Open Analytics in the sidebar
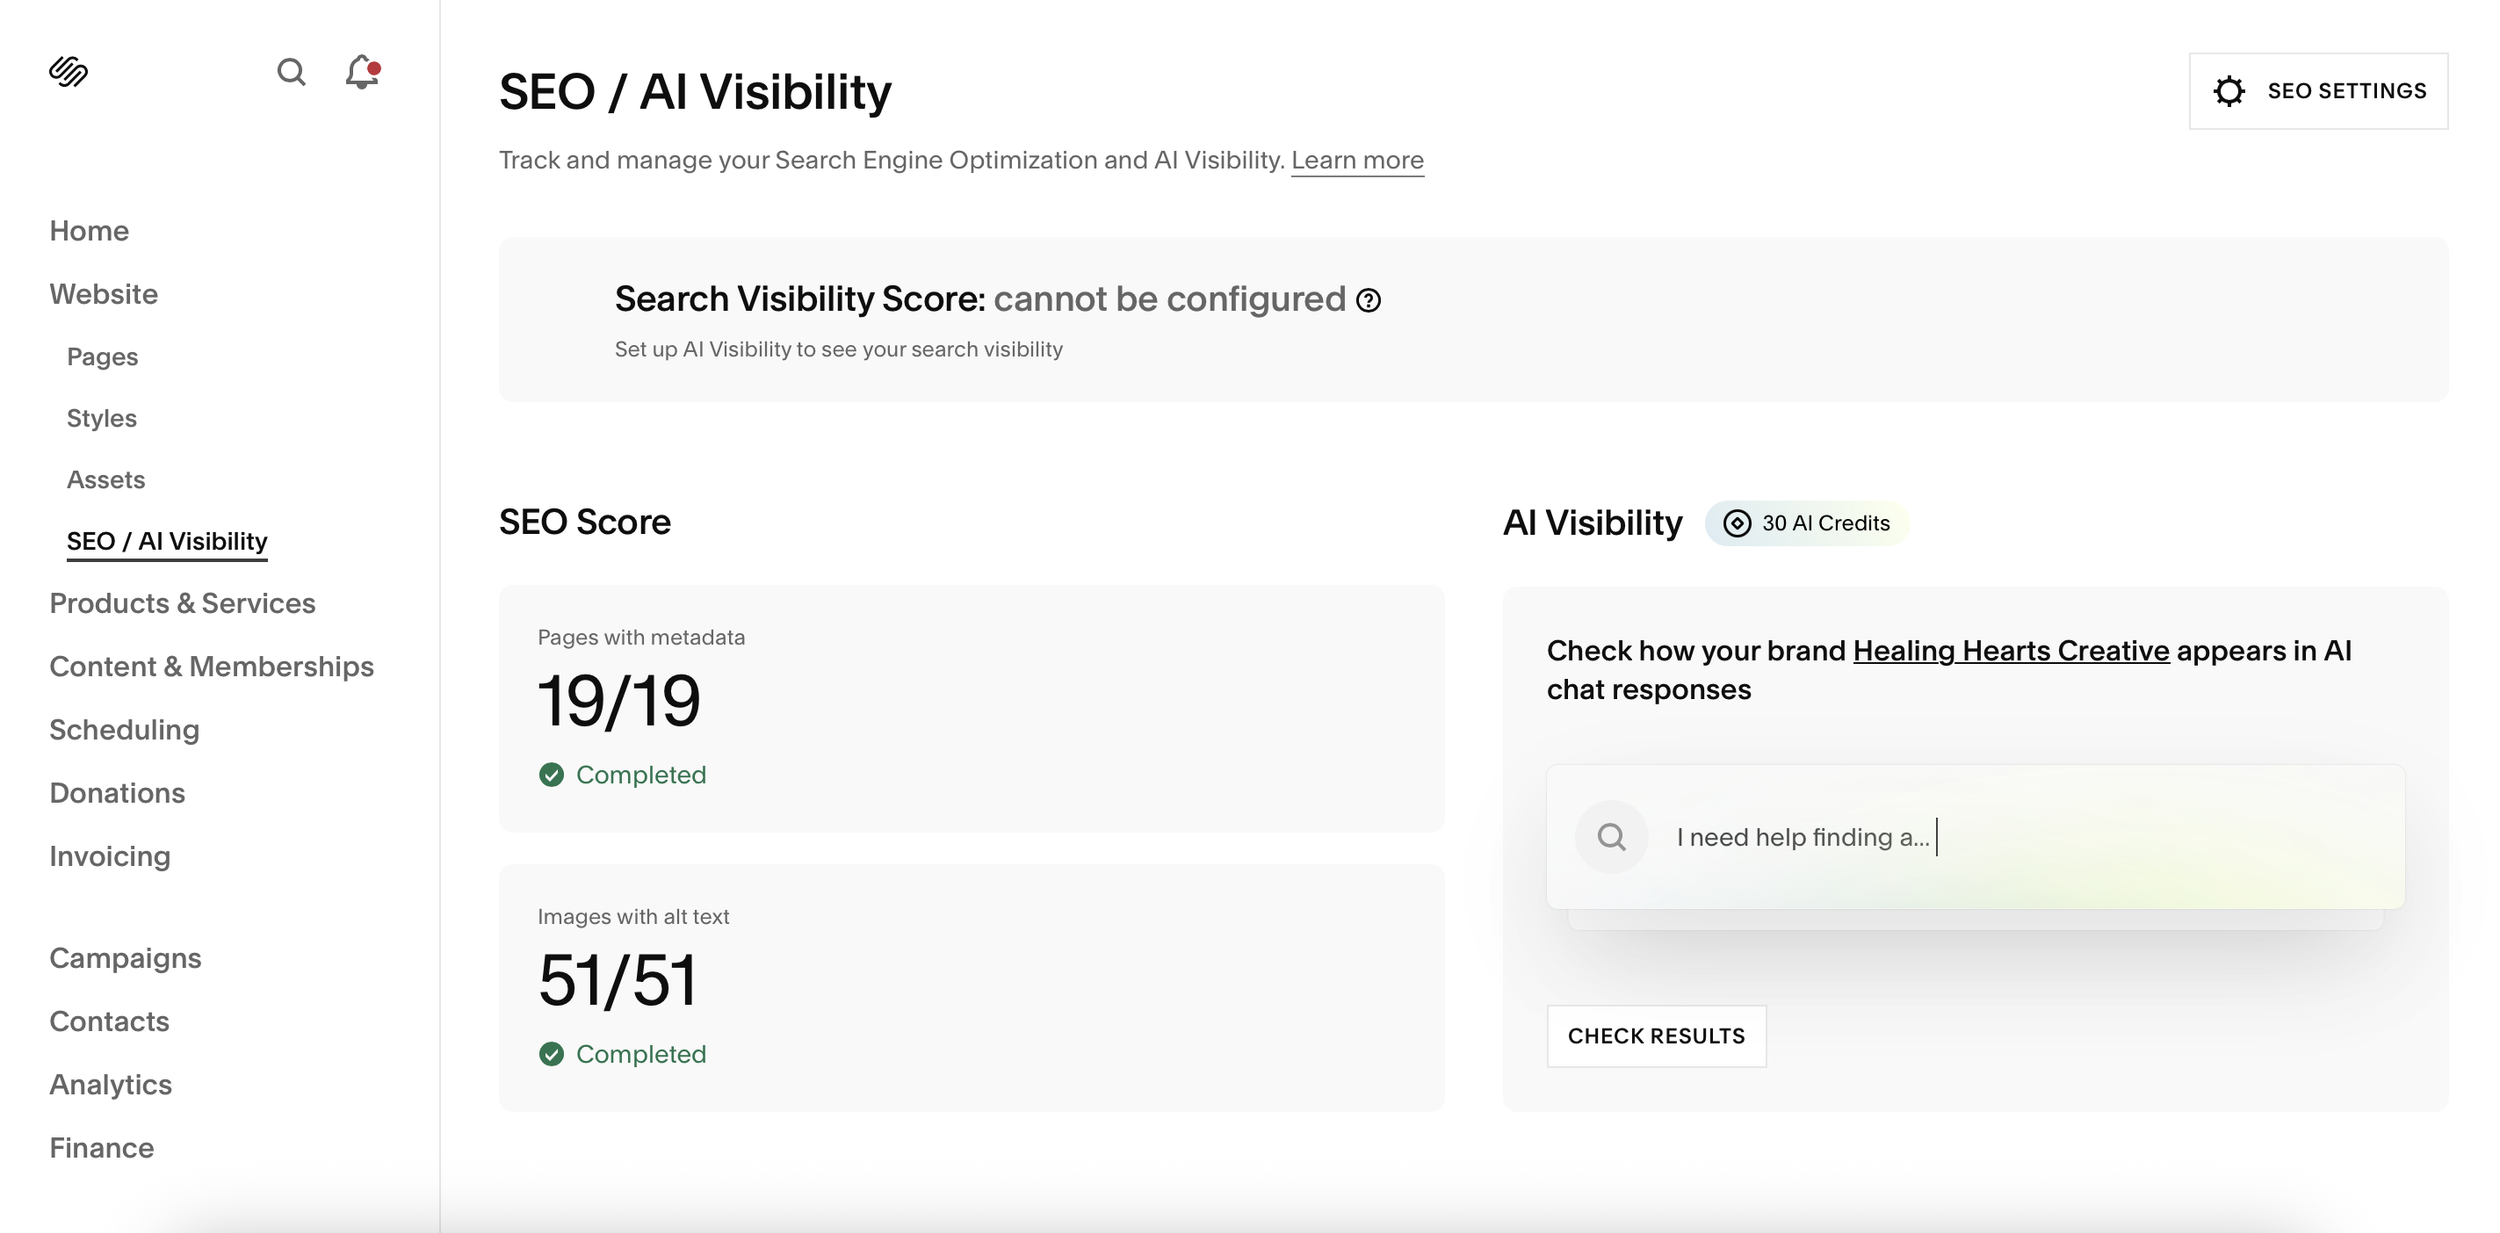The height and width of the screenshot is (1233, 2500). 110,1085
